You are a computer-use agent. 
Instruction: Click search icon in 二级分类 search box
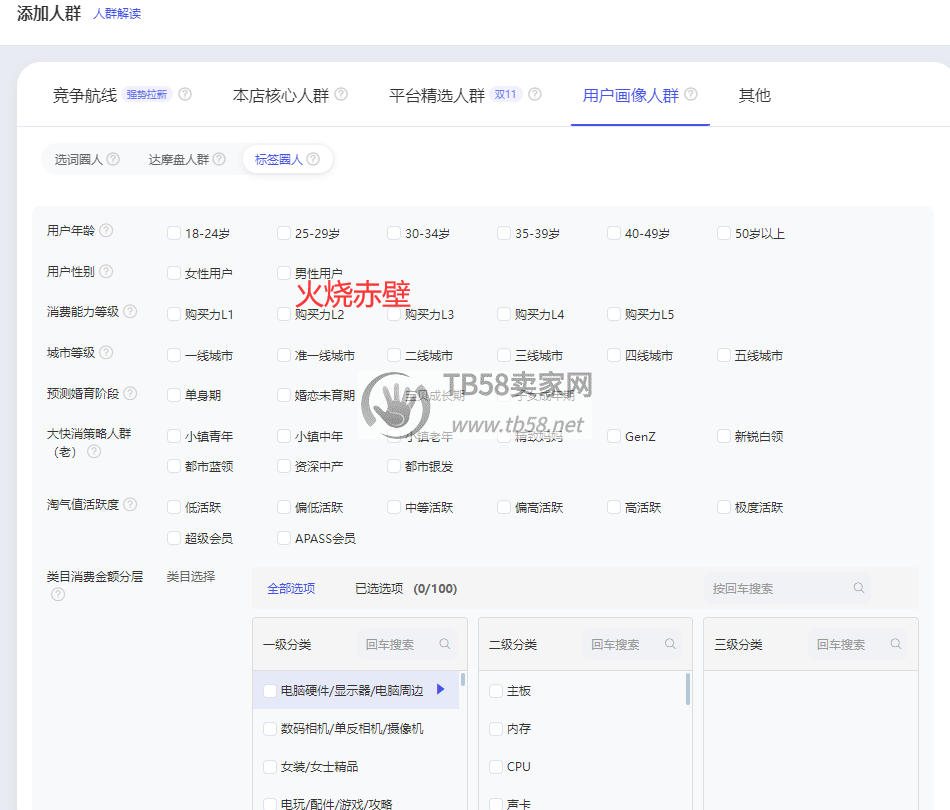pyautogui.click(x=670, y=644)
